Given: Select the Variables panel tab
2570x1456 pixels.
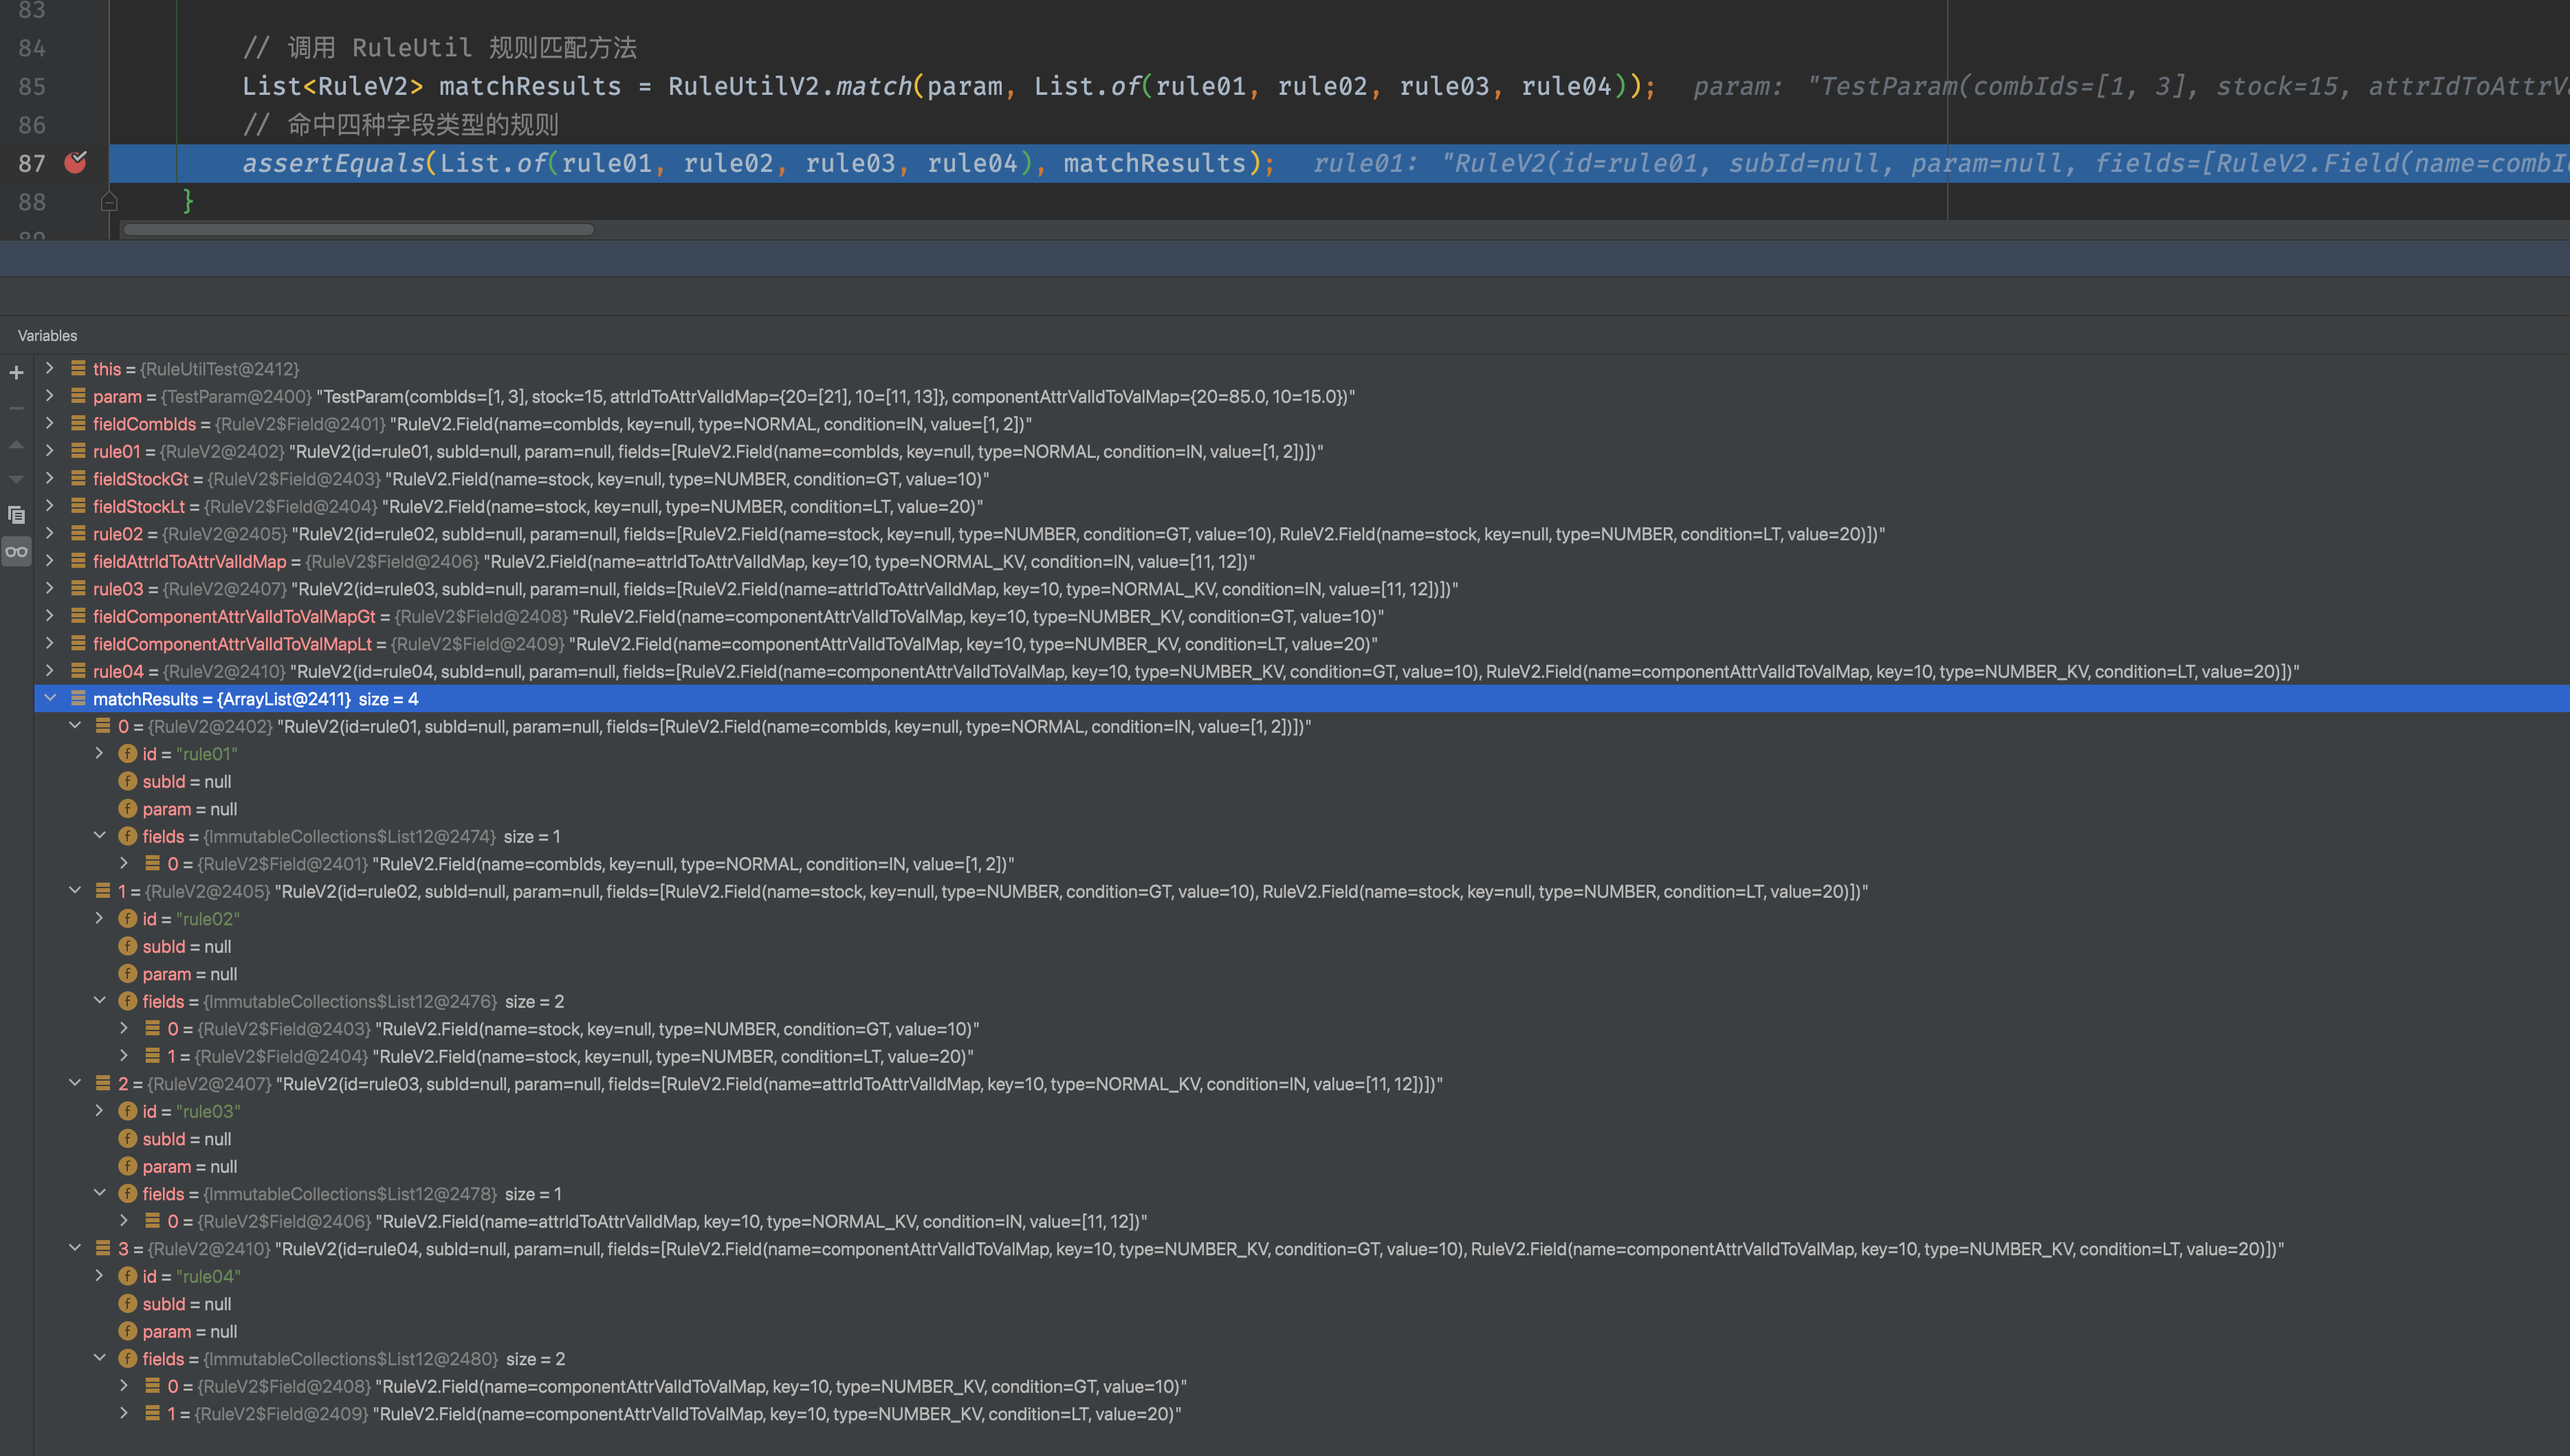Looking at the screenshot, I should coord(47,335).
